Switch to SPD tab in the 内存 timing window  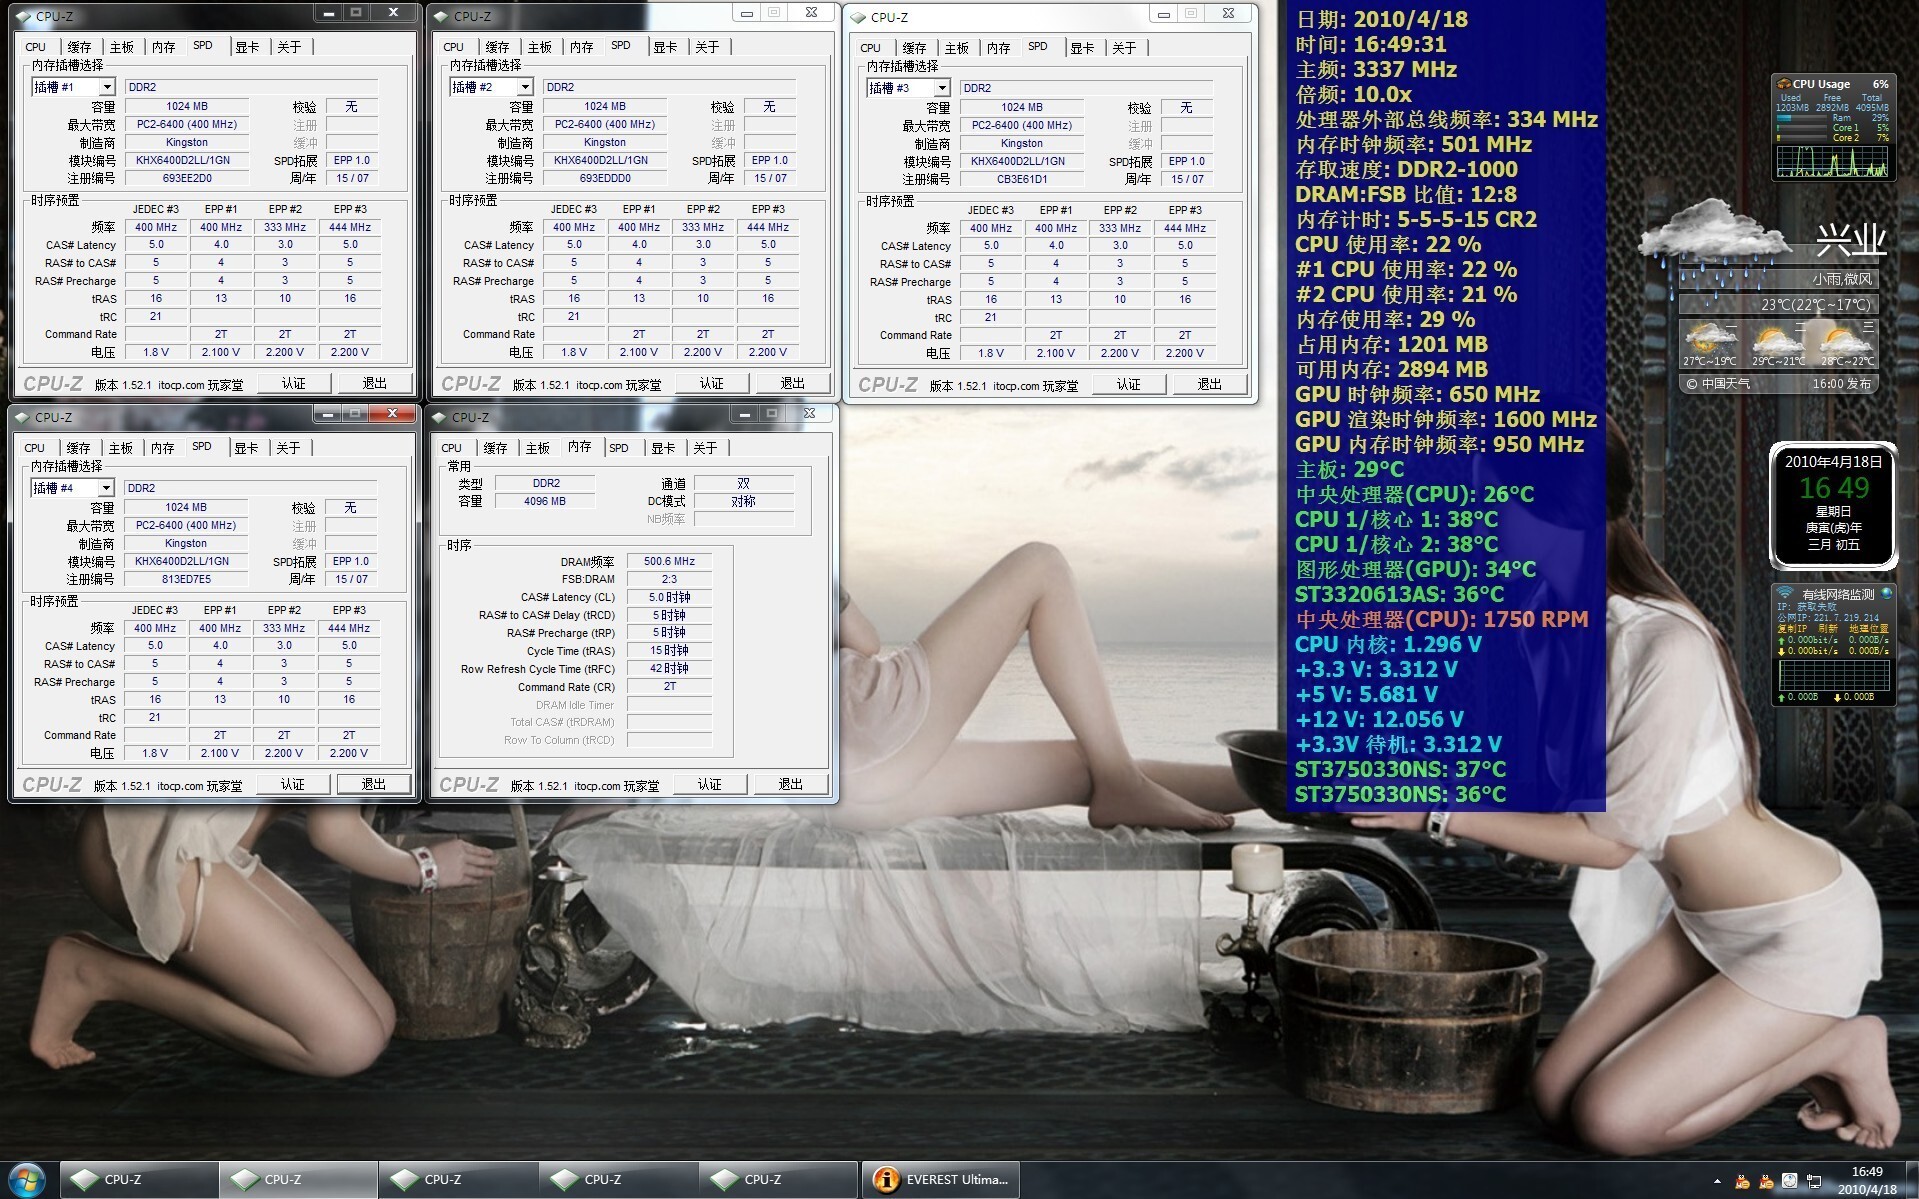coord(619,448)
